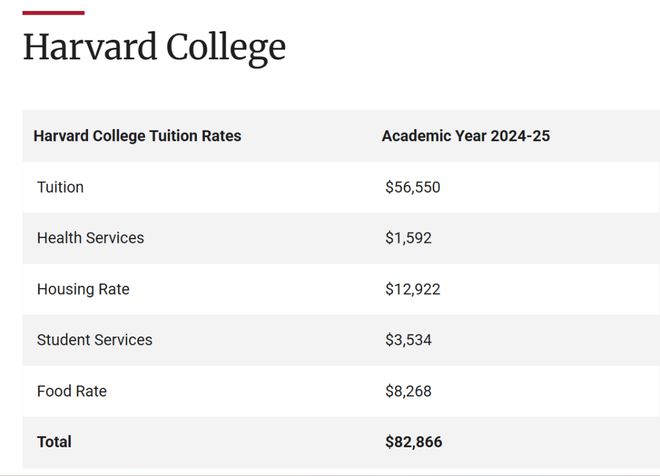The image size is (660, 476).
Task: Click the word Harvard in the page title
Action: click(90, 46)
